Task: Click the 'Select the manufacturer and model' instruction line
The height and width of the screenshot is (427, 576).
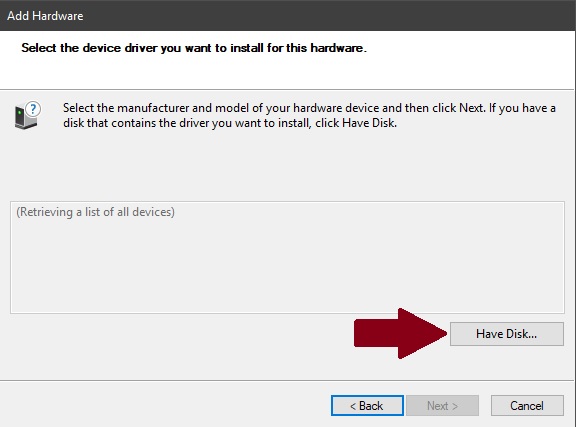Action: [309, 108]
